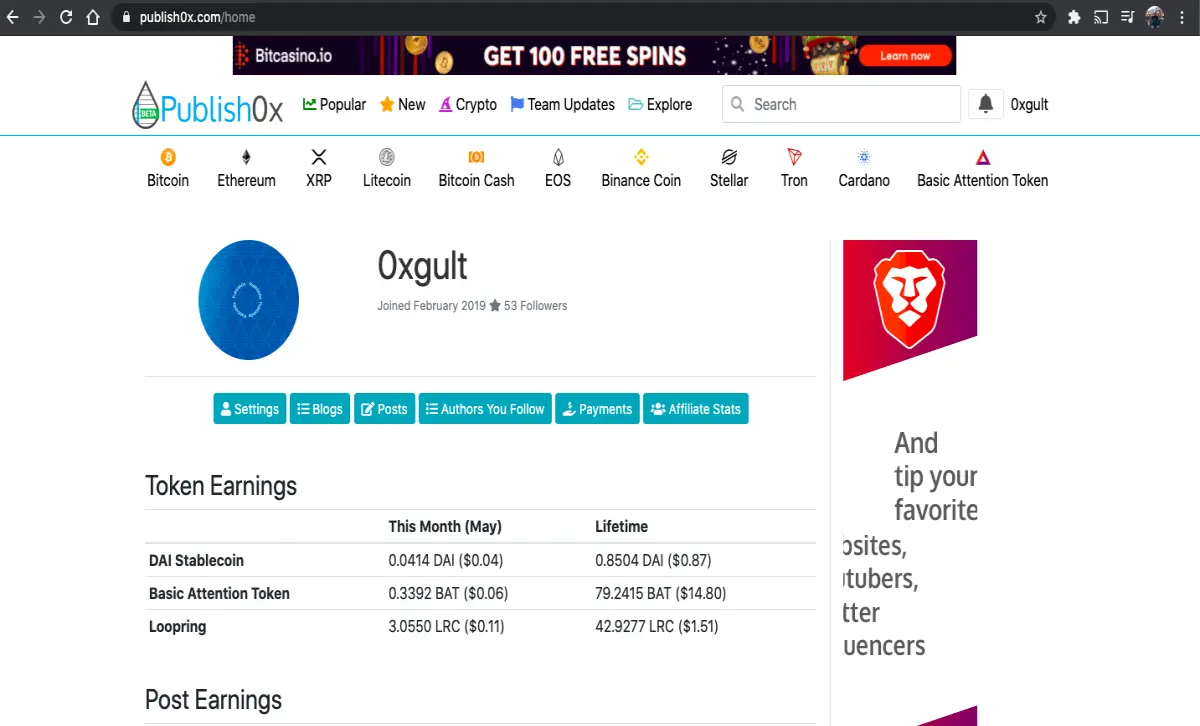
Task: Click the 0.0414 DAI monthly value
Action: coord(446,560)
